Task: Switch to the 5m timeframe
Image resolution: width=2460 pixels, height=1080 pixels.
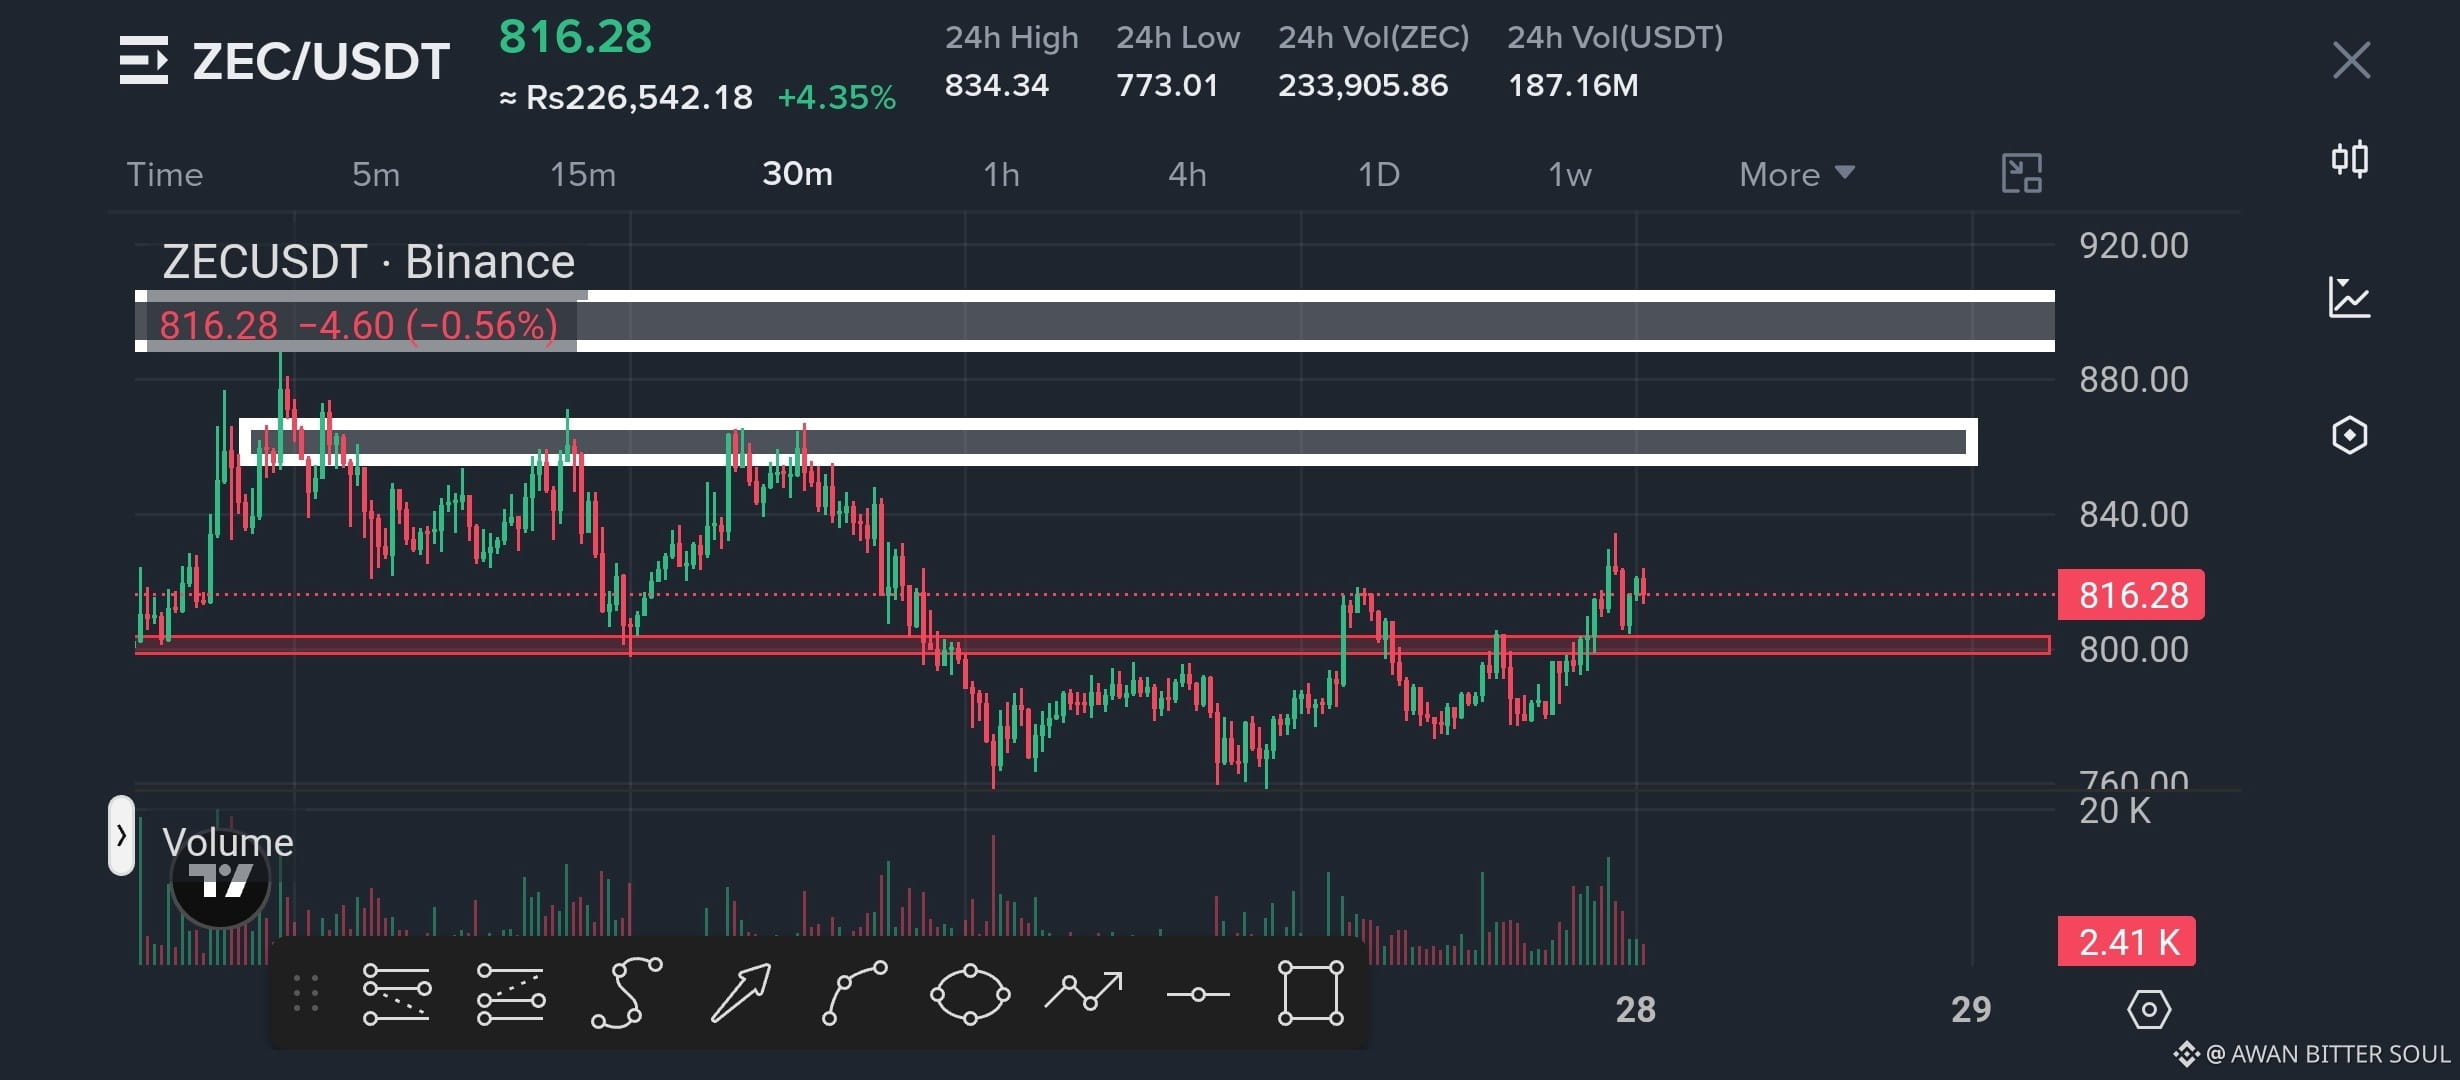Action: click(375, 174)
